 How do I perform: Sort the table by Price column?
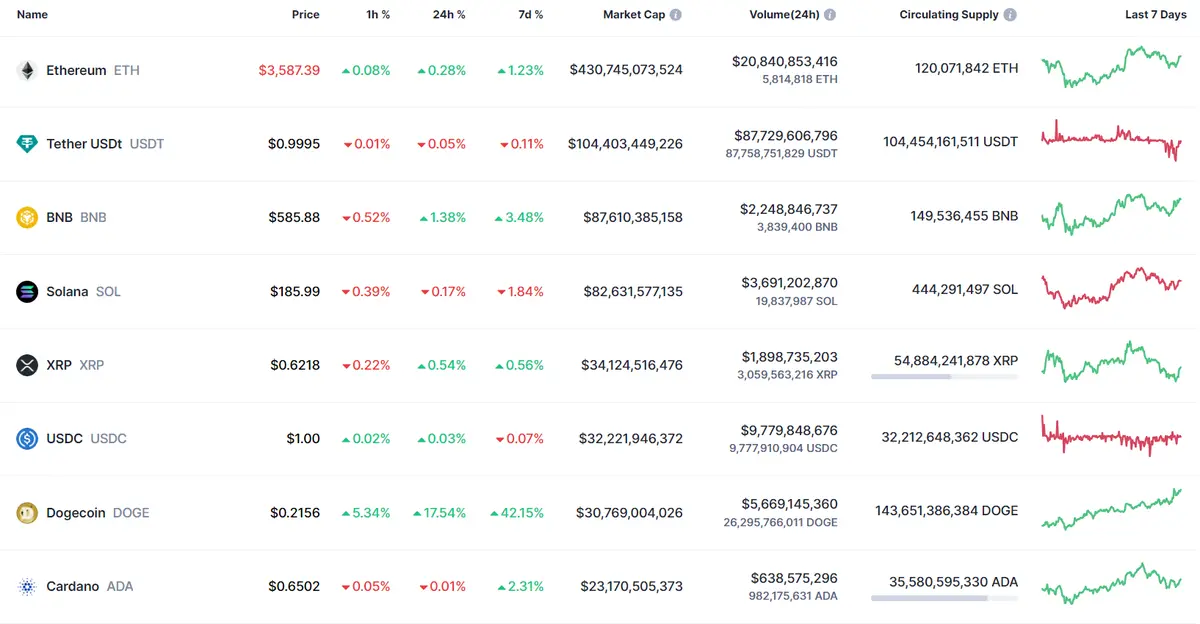[x=305, y=14]
